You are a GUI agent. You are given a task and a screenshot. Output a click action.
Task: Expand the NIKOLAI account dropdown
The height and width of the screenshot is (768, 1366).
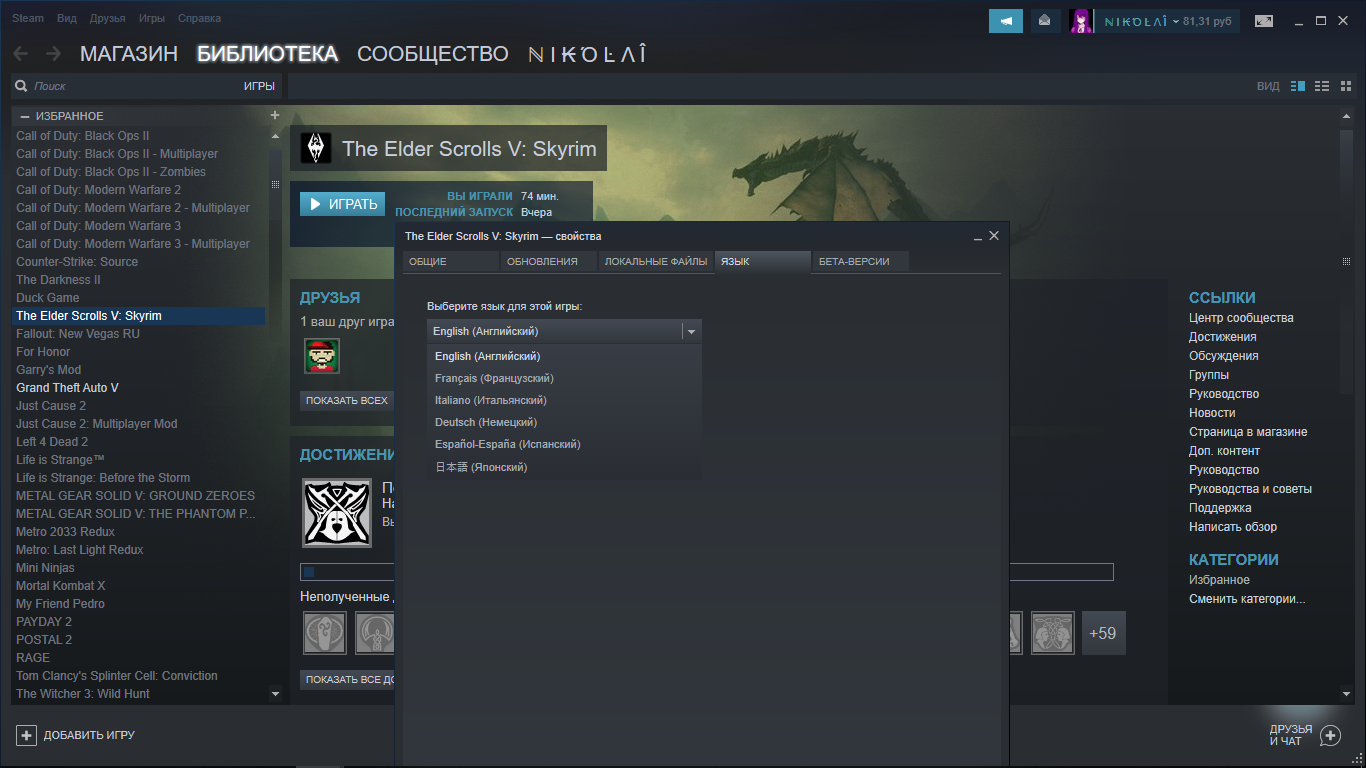(1175, 21)
